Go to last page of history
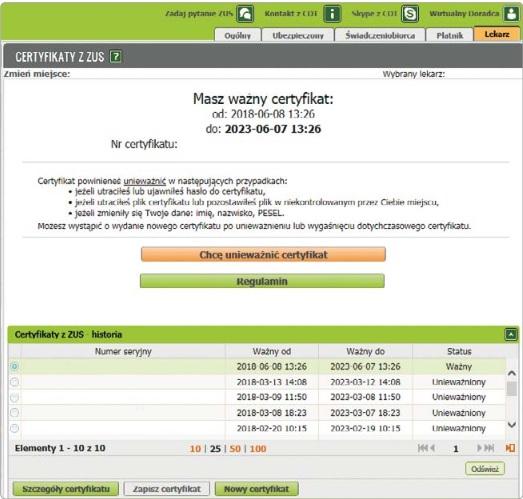Image resolution: width=523 pixels, height=499 pixels. click(x=489, y=448)
